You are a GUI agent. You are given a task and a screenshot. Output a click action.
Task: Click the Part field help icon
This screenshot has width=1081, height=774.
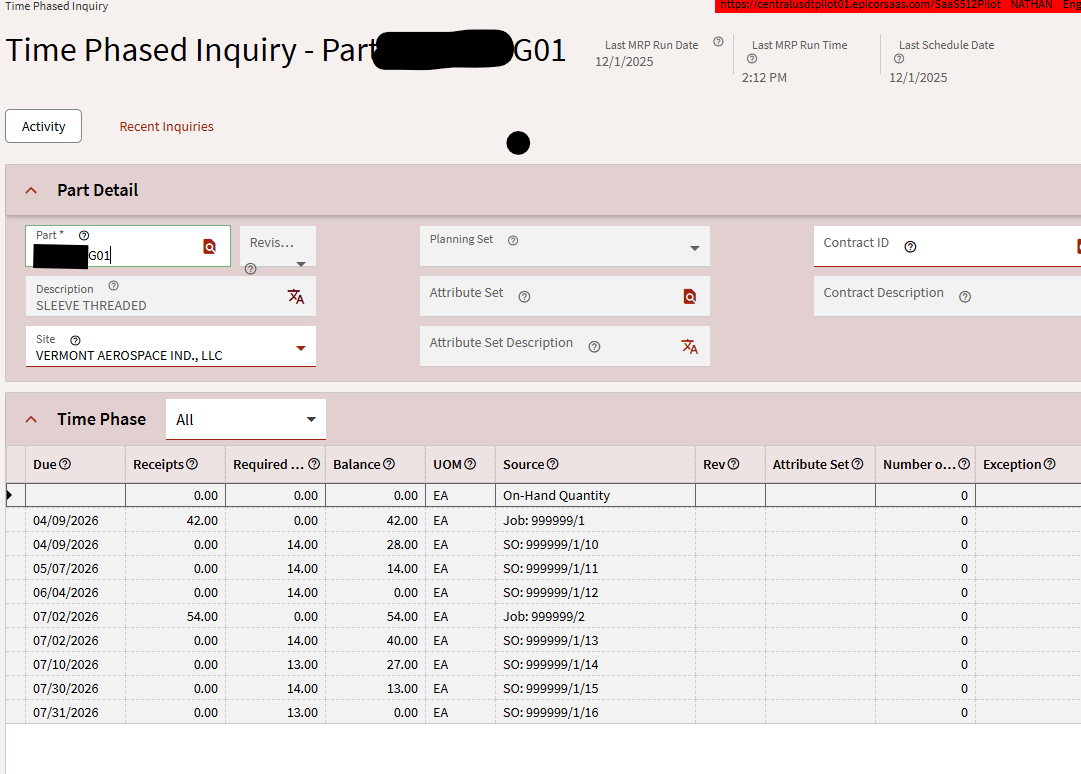pyautogui.click(x=84, y=234)
